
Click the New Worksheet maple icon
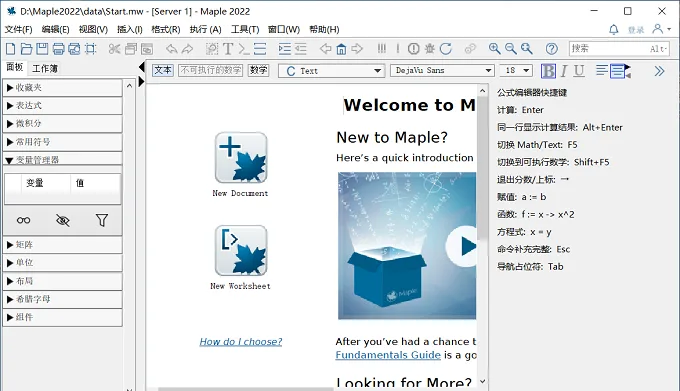241,251
